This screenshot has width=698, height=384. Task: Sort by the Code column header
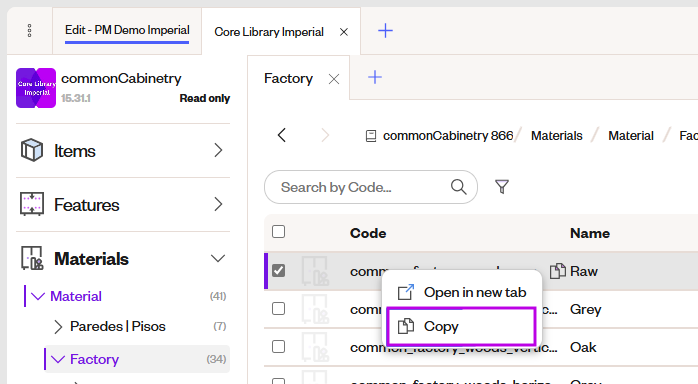click(368, 233)
